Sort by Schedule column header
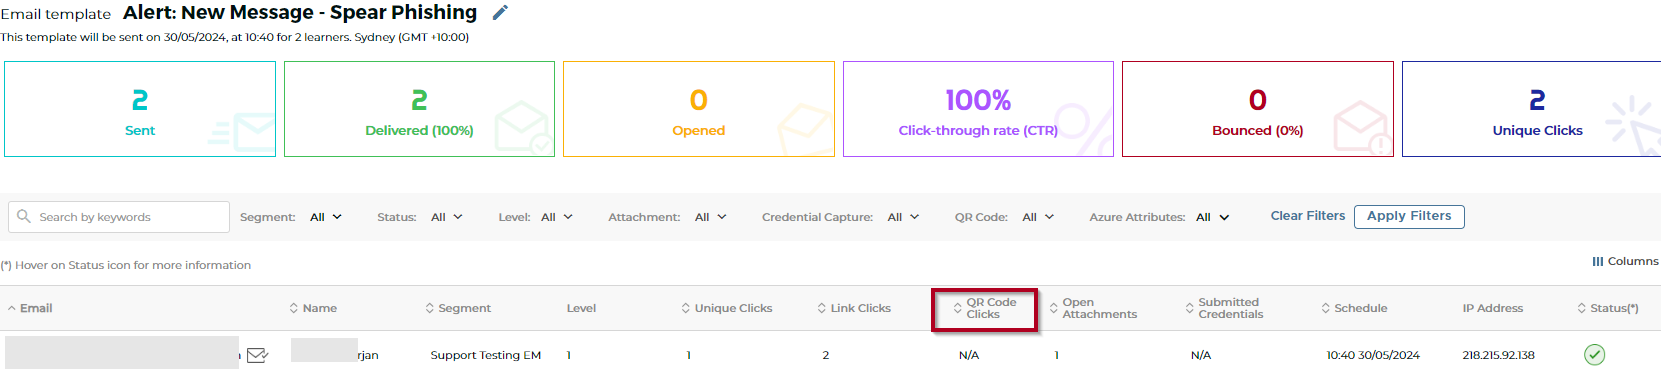The image size is (1661, 370). pos(1354,308)
